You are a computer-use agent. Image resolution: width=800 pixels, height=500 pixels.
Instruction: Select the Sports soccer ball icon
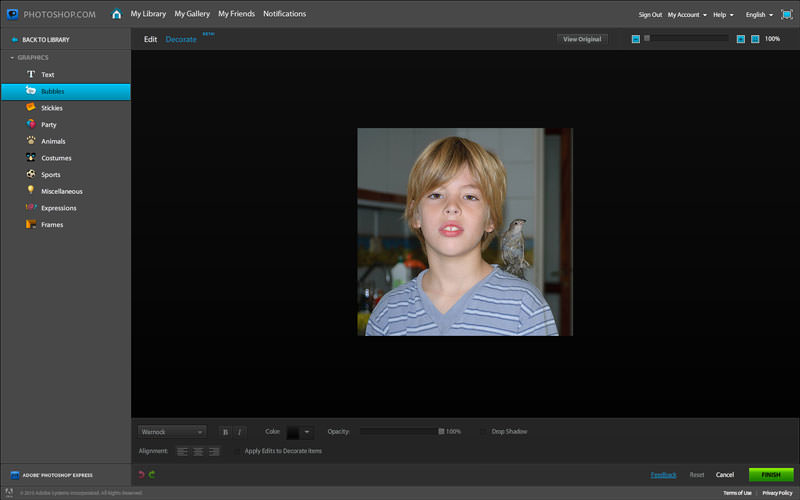(x=31, y=174)
